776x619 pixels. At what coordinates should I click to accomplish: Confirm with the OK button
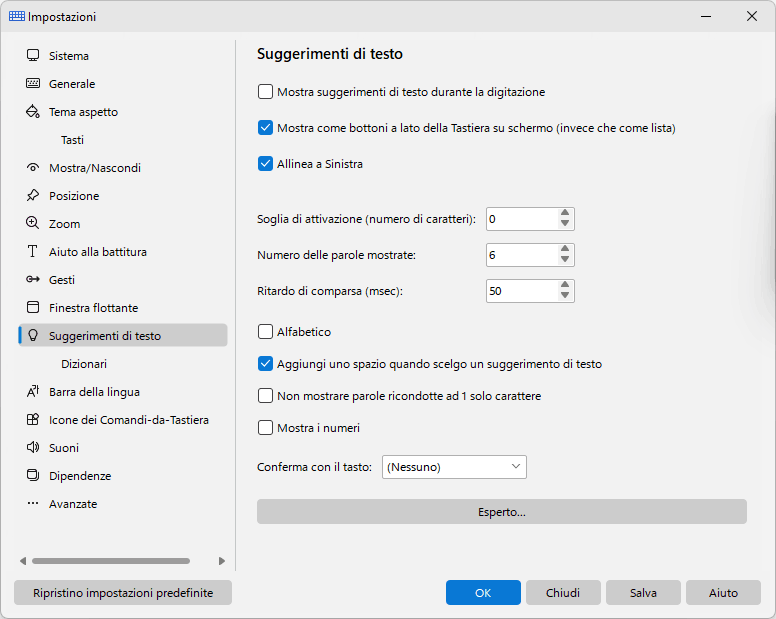[483, 592]
